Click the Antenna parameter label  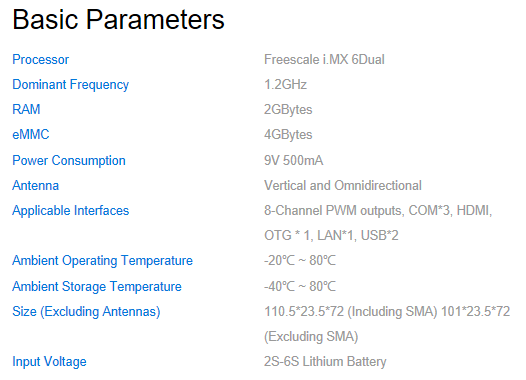(x=36, y=185)
